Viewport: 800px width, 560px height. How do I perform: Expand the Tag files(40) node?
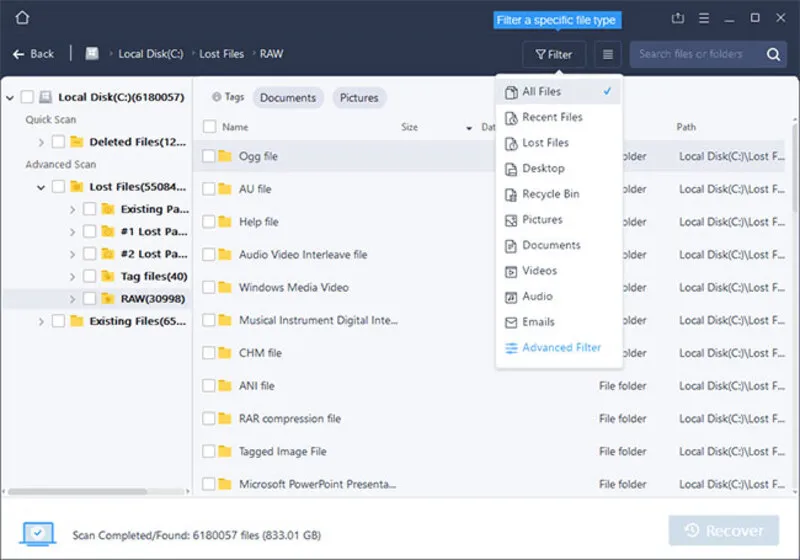pos(72,276)
